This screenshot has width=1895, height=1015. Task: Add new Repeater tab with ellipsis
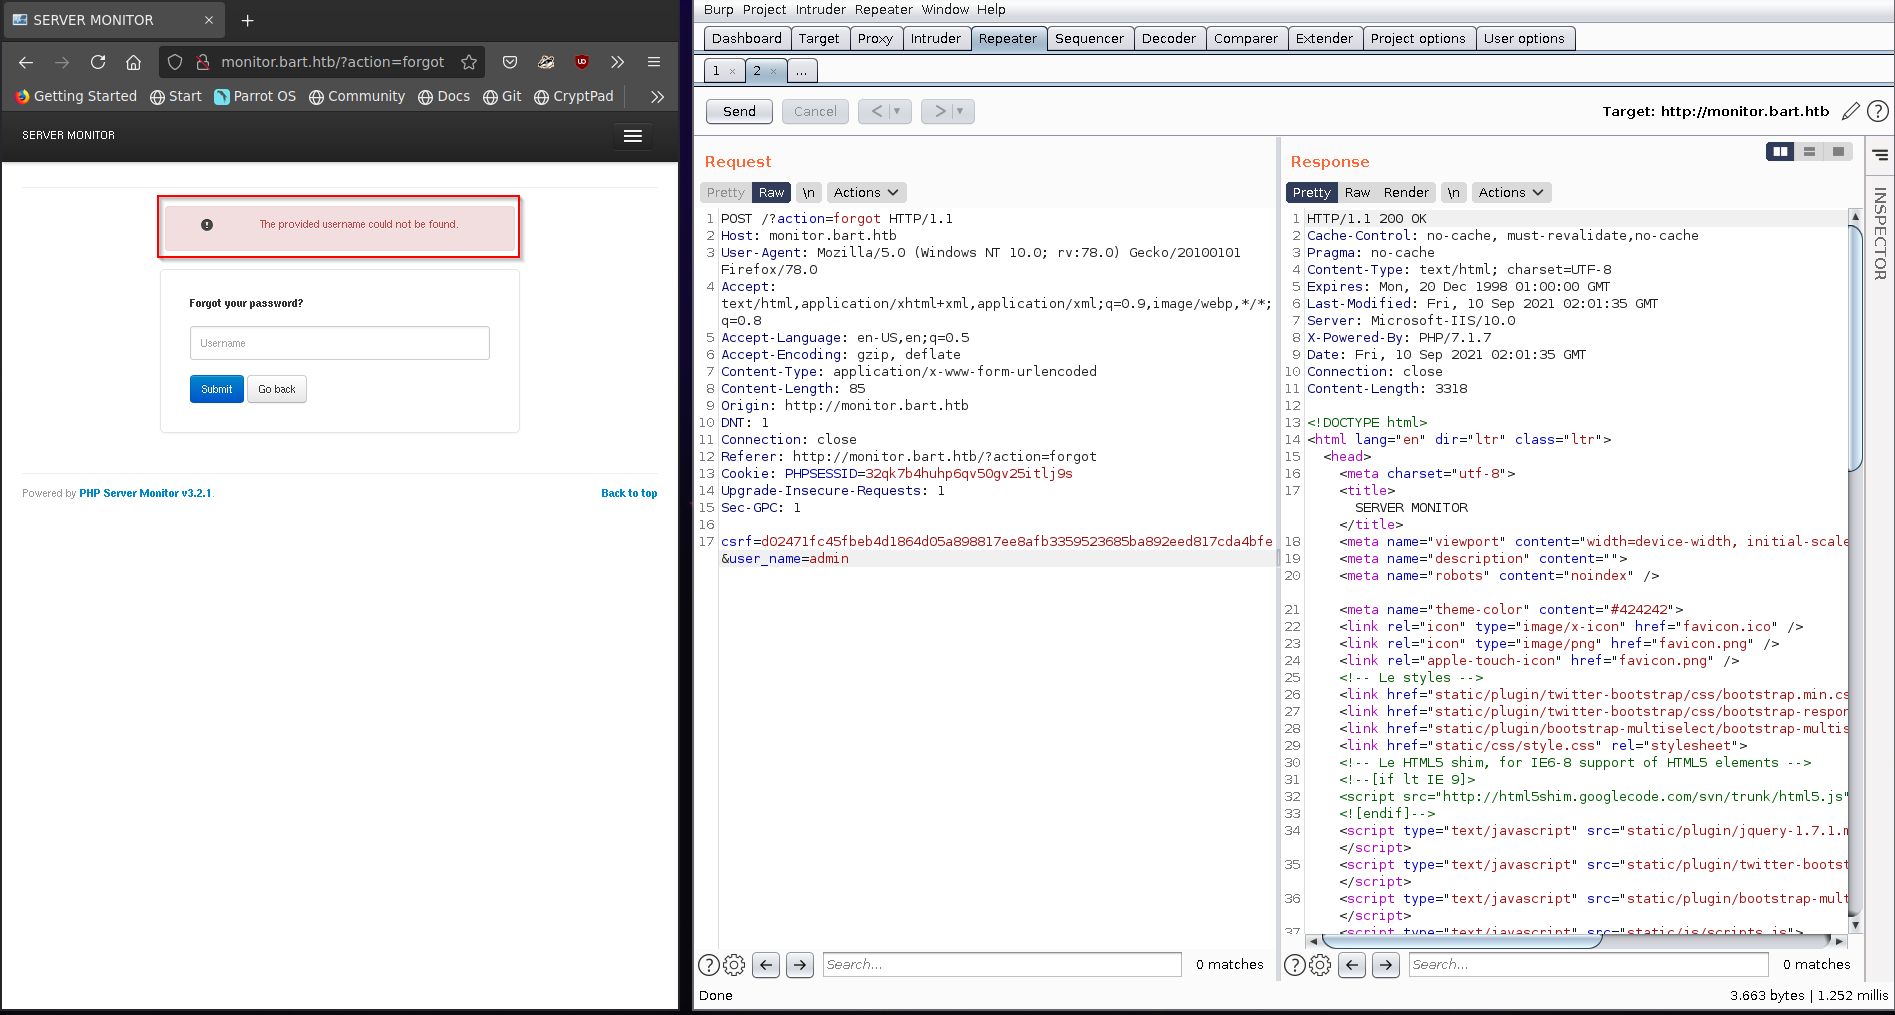tap(801, 71)
